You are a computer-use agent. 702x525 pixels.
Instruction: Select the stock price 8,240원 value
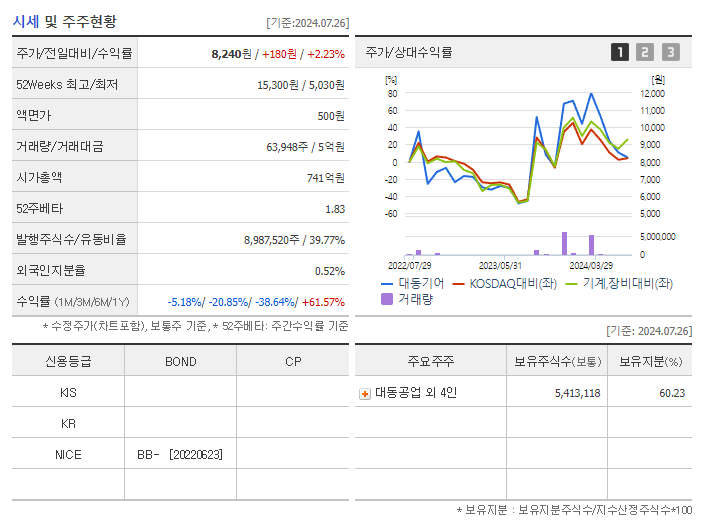pyautogui.click(x=231, y=54)
